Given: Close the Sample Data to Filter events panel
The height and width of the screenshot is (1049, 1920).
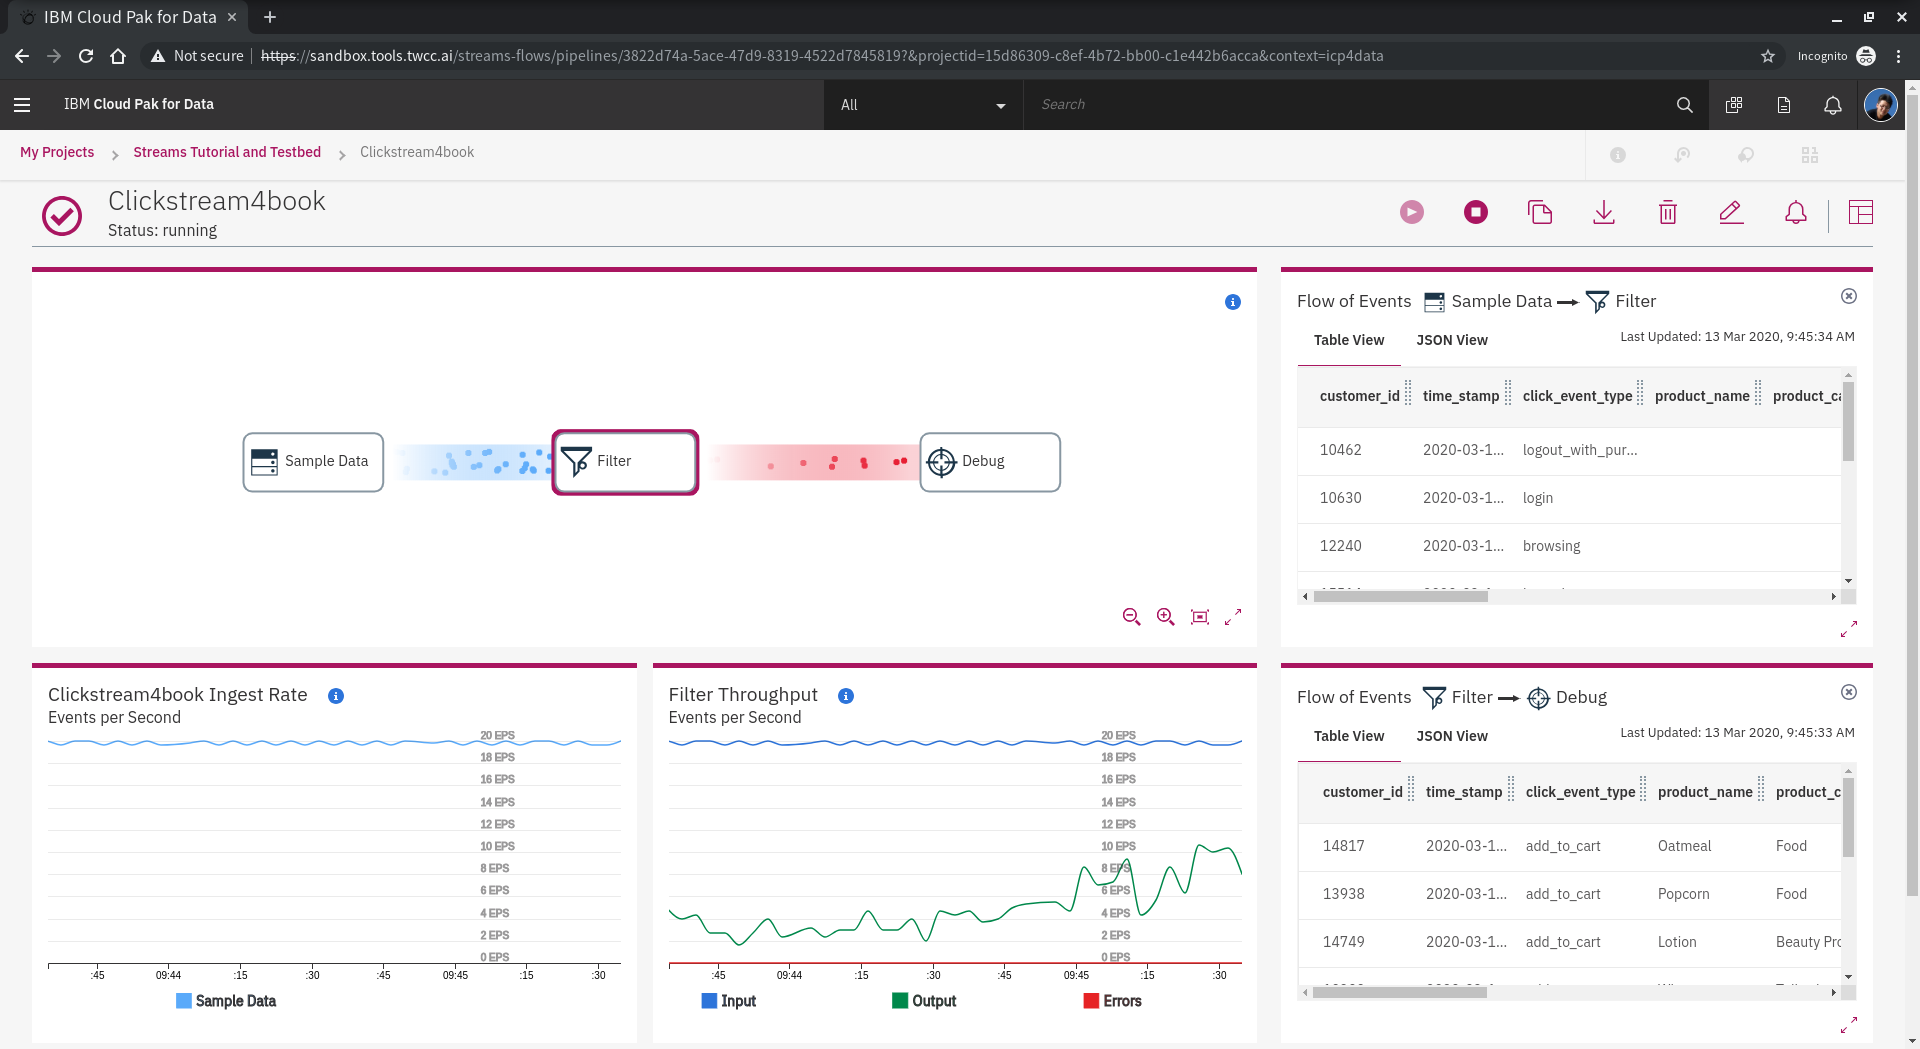Looking at the screenshot, I should click(1849, 296).
